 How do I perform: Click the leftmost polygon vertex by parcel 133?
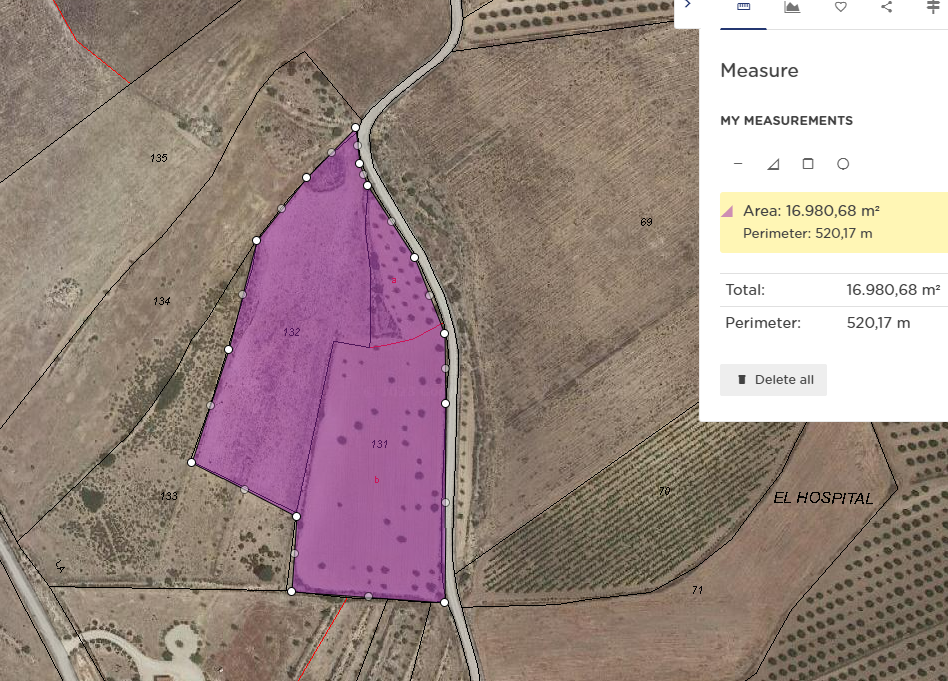coord(192,462)
